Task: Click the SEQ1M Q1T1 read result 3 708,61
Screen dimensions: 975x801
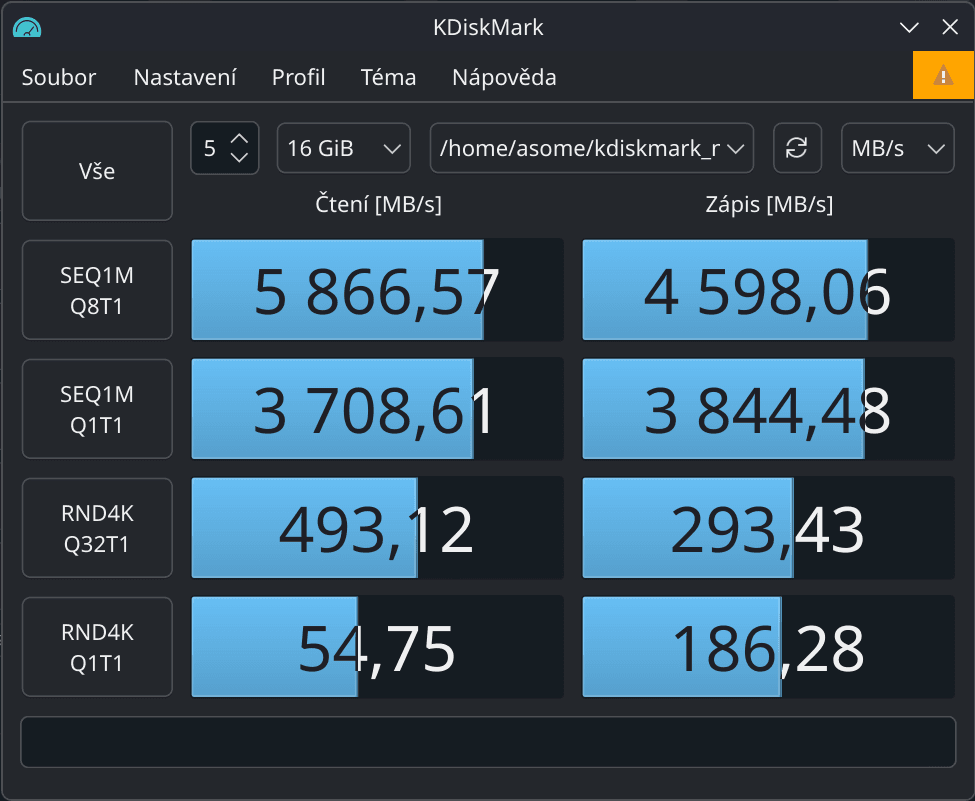Action: click(377, 409)
